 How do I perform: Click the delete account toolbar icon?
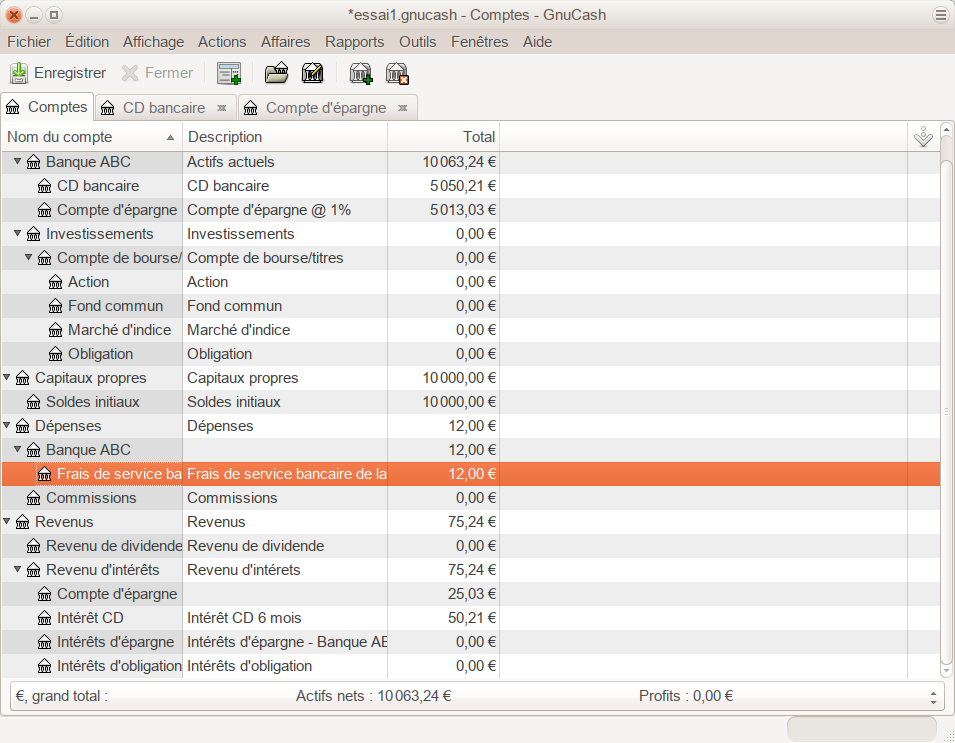pos(397,73)
